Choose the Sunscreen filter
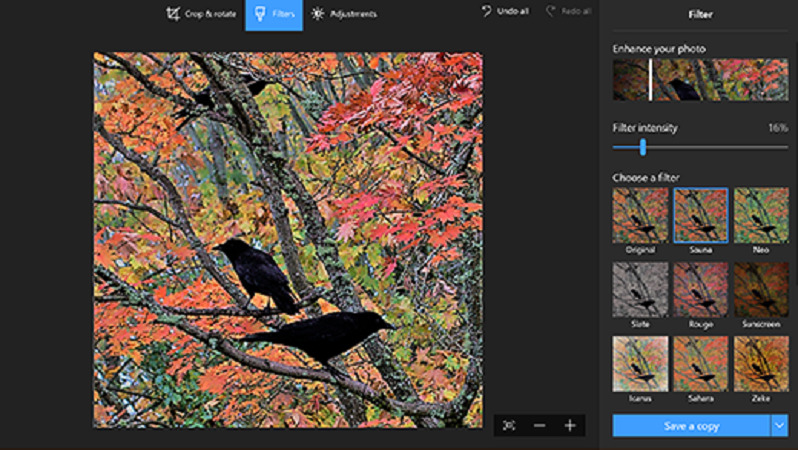 pyautogui.click(x=761, y=289)
